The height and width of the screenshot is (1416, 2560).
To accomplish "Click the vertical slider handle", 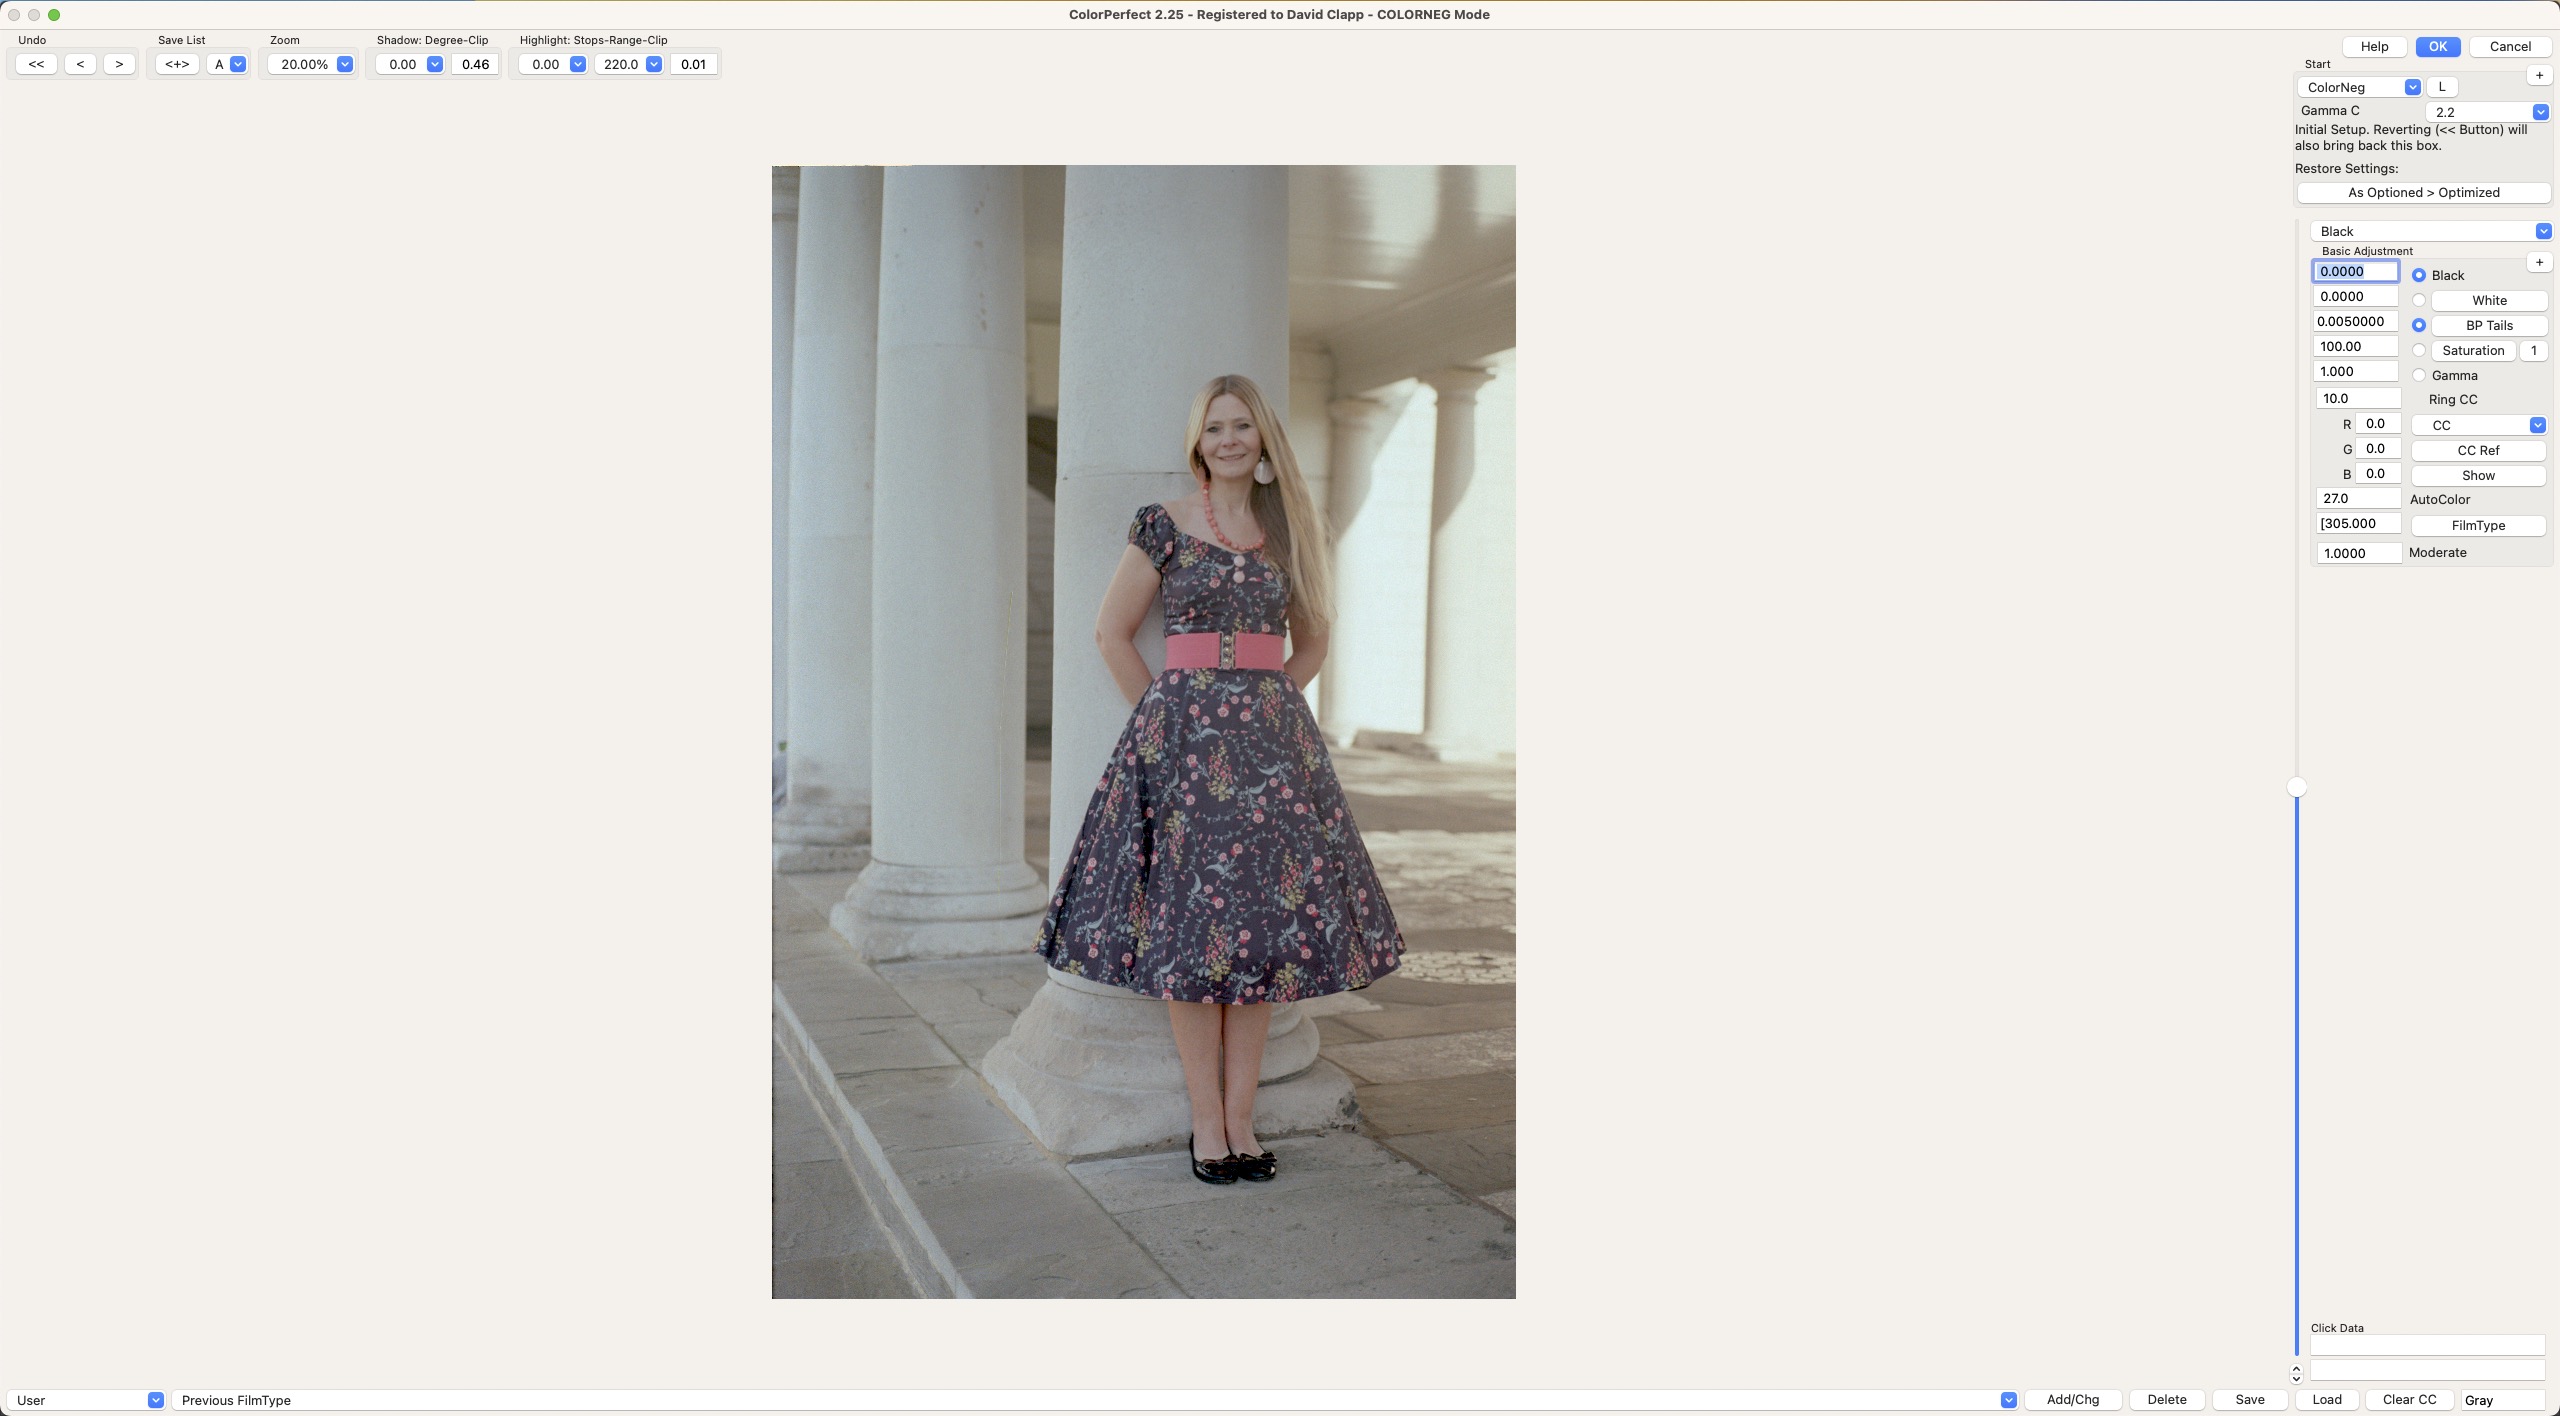I will [2297, 787].
